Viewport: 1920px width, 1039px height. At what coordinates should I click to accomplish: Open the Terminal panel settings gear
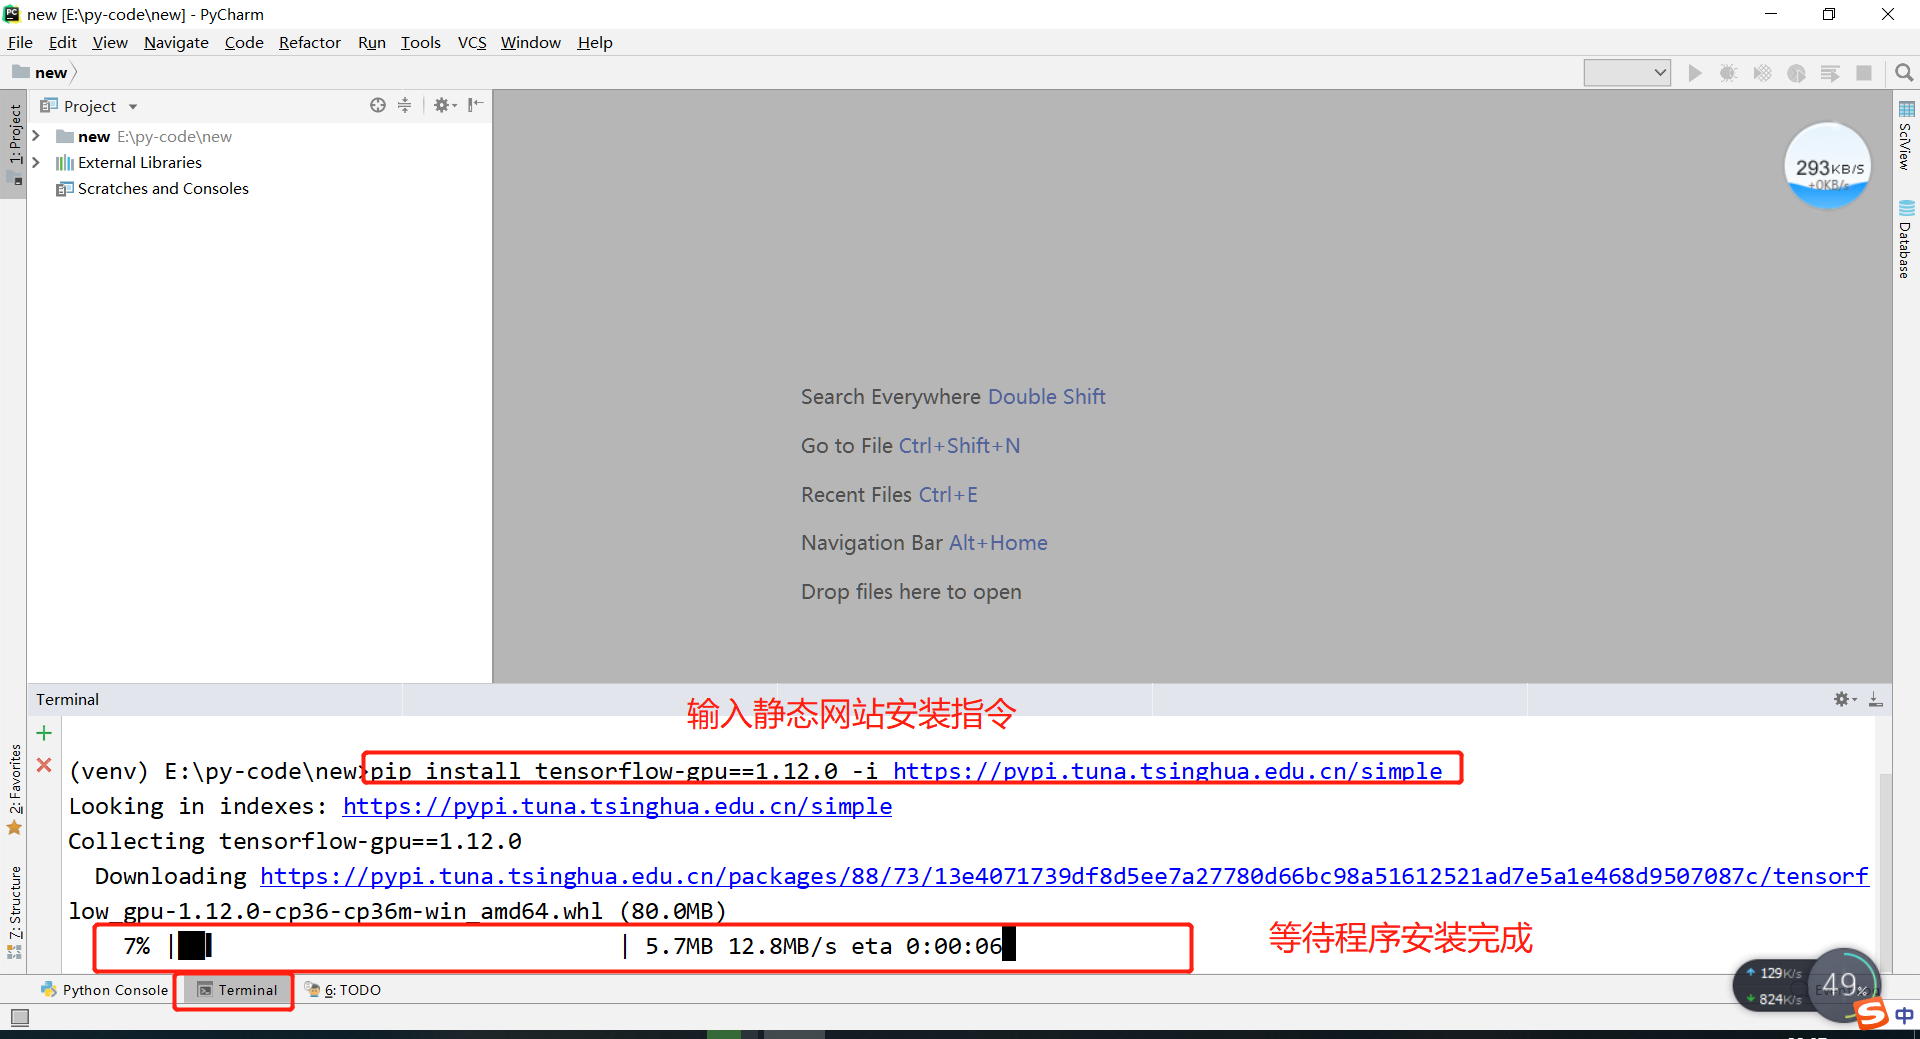pos(1842,699)
